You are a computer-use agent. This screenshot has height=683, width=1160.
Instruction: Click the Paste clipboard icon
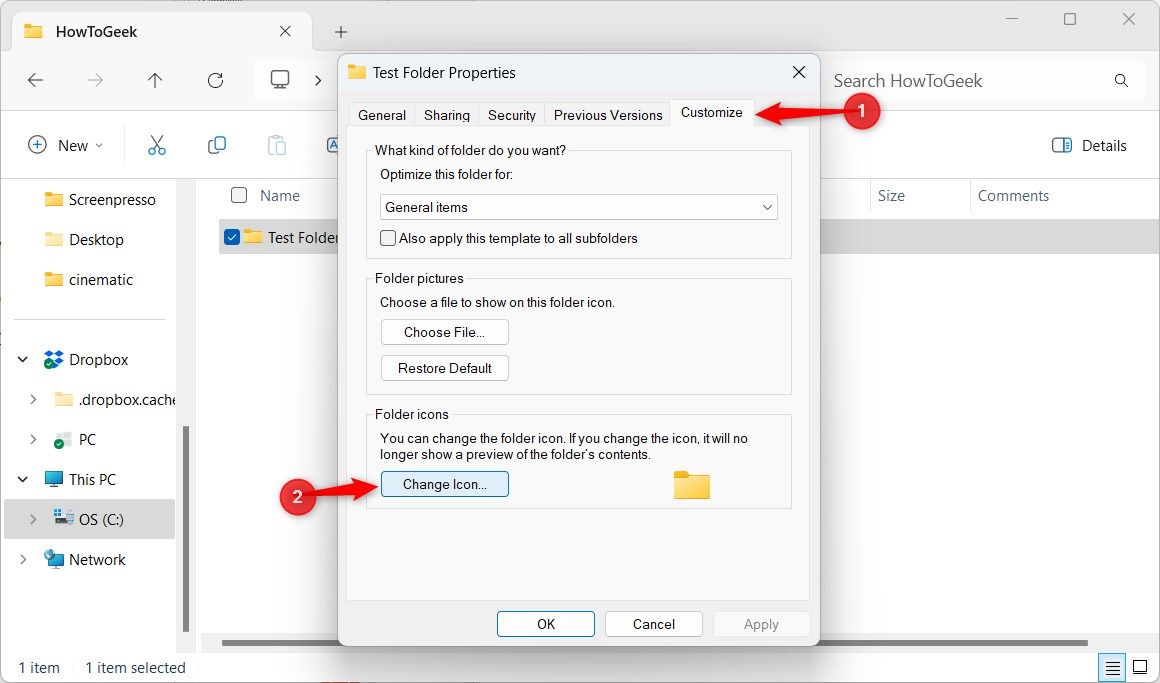coord(277,145)
